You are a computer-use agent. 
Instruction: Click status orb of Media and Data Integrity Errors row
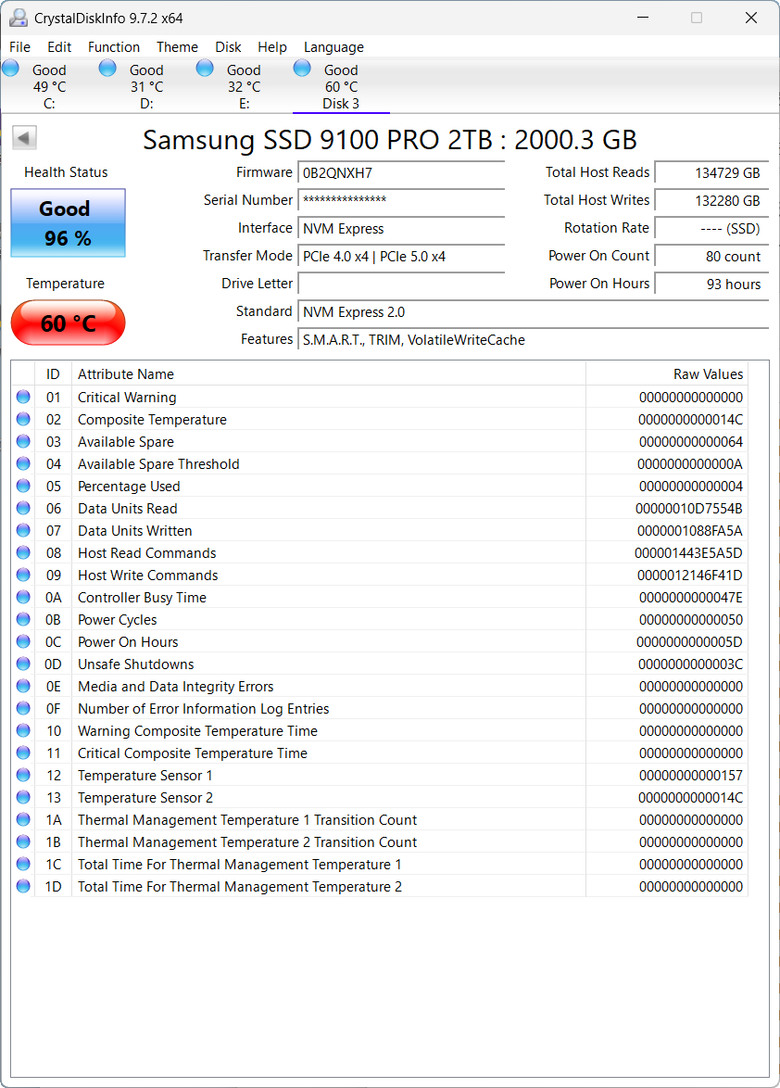24,686
